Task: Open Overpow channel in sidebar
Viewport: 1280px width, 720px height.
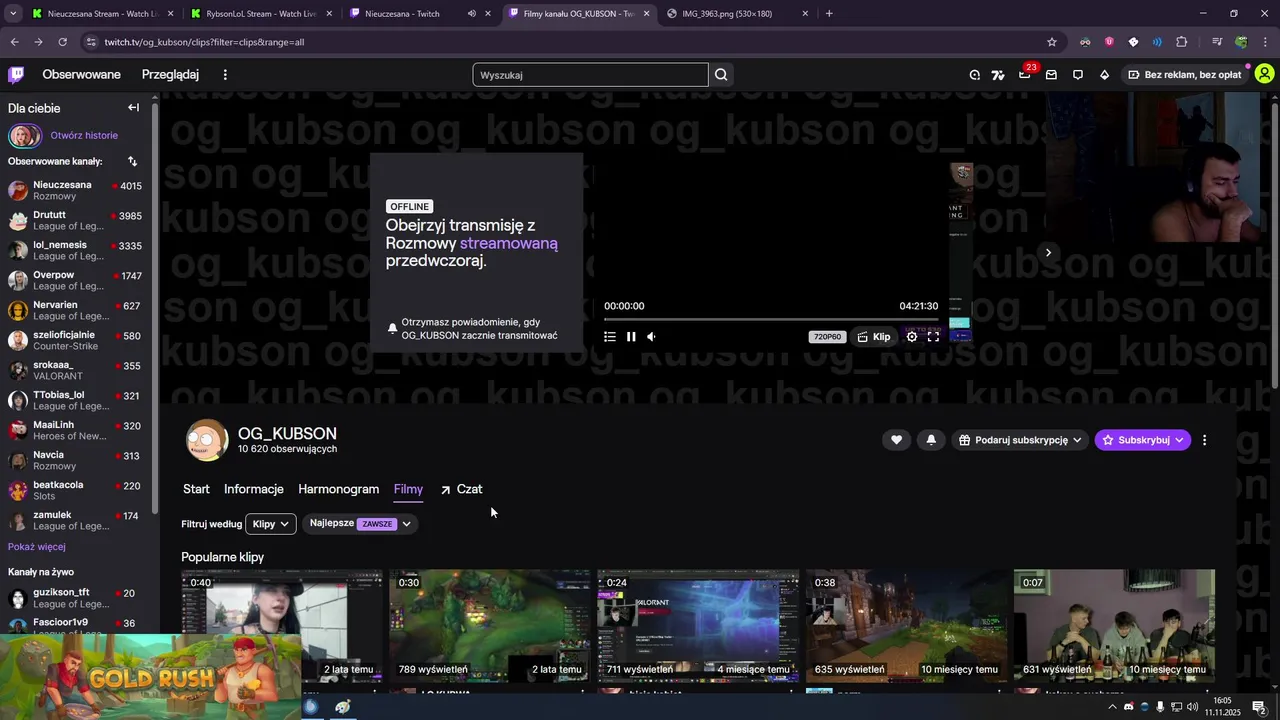Action: point(77,281)
